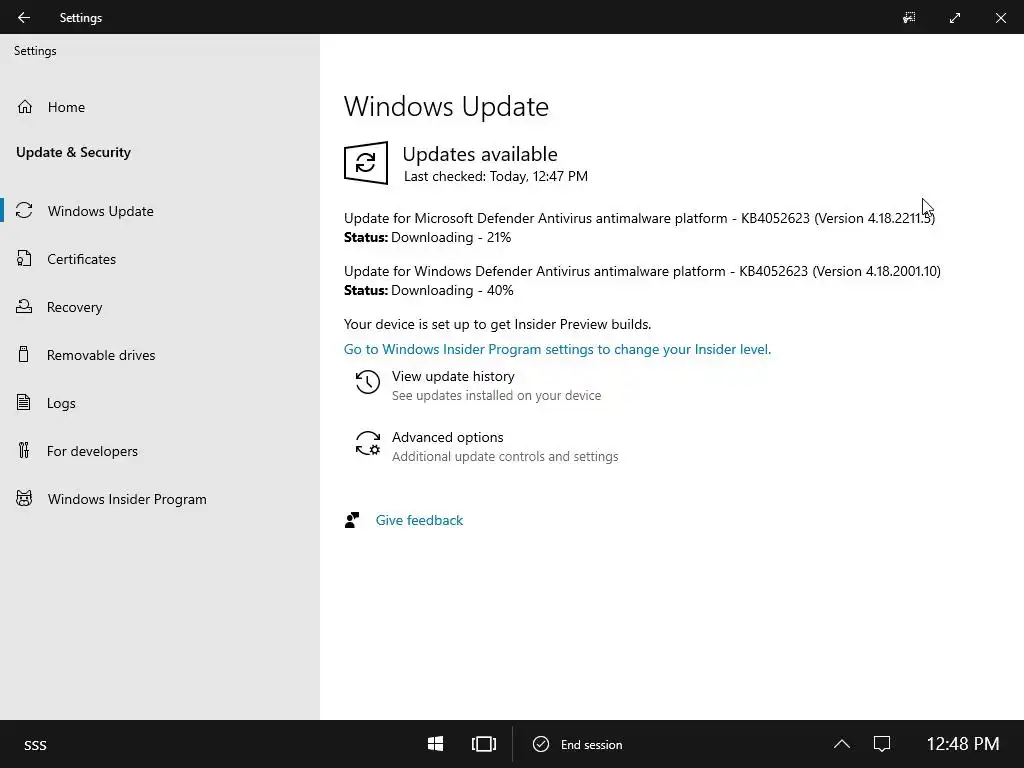Click Status: Downloading - 40% text
The width and height of the screenshot is (1024, 768).
(428, 290)
